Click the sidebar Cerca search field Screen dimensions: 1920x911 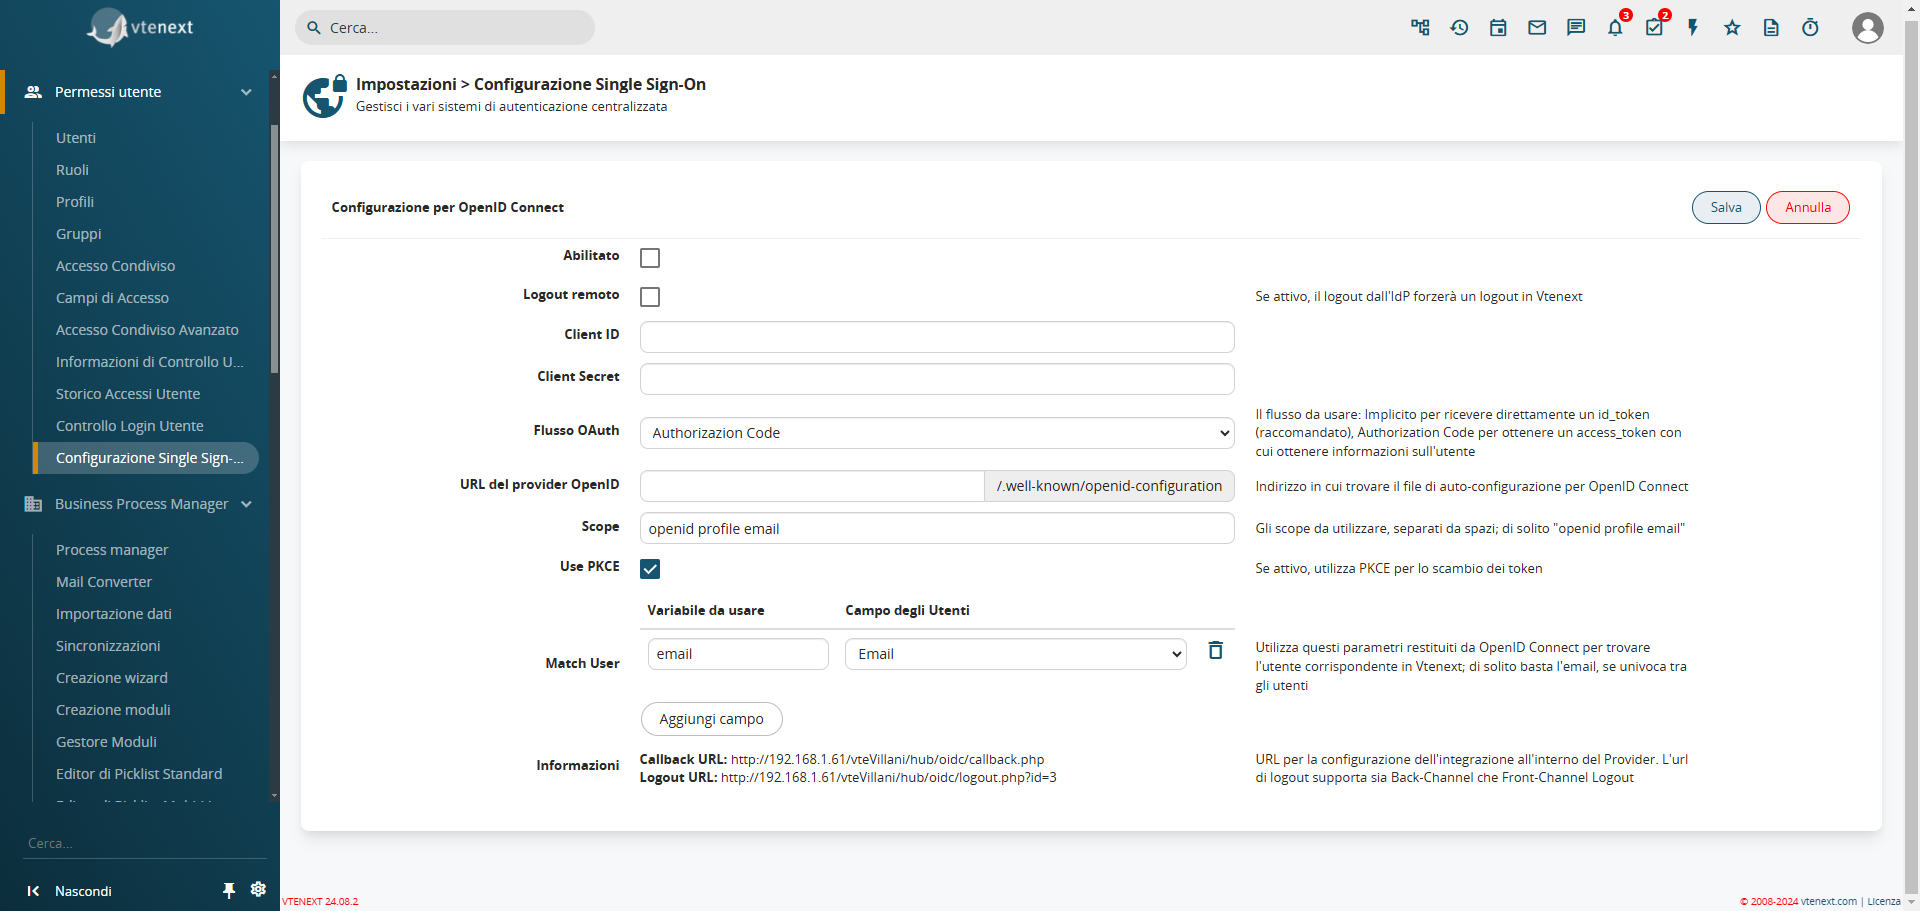[x=145, y=843]
